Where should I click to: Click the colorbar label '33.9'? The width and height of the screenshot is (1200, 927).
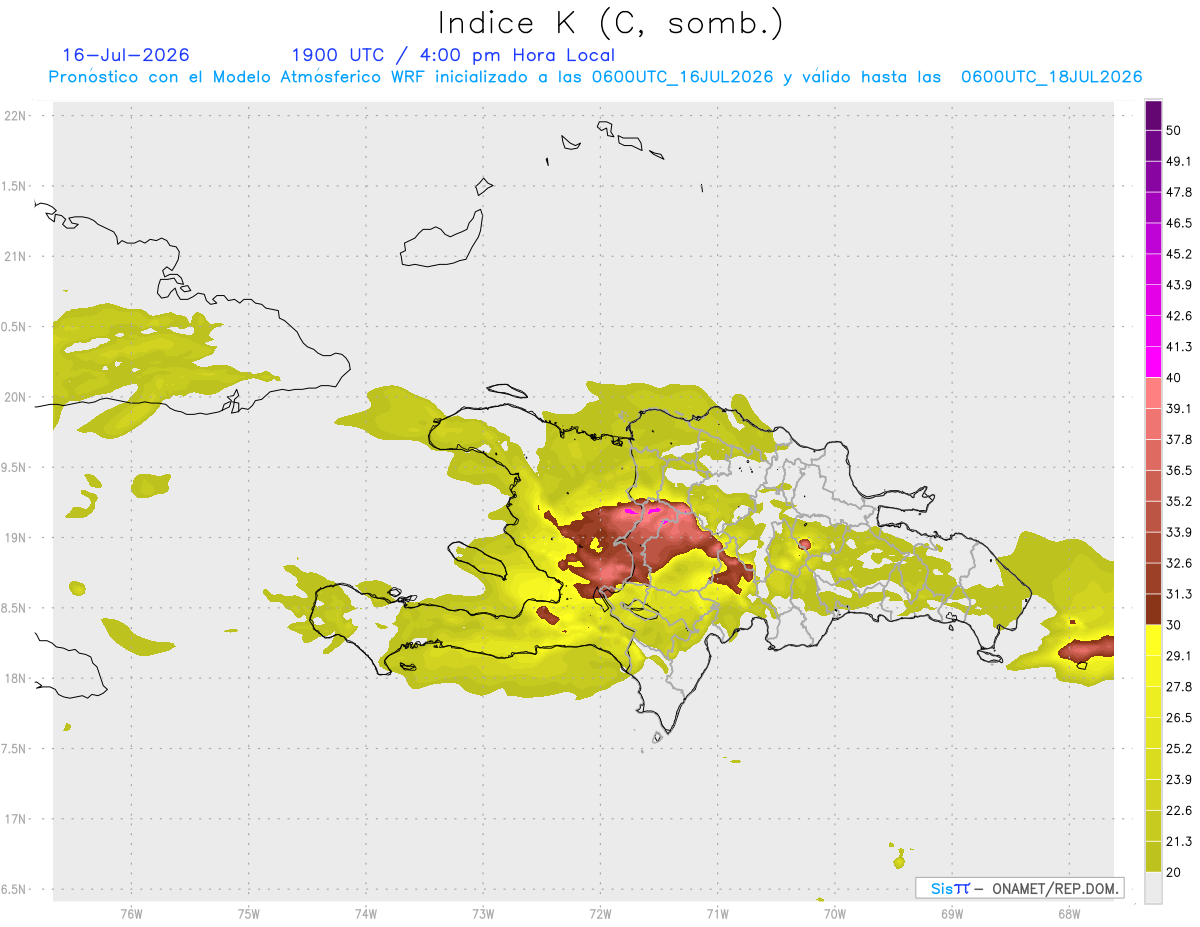[x=1179, y=532]
